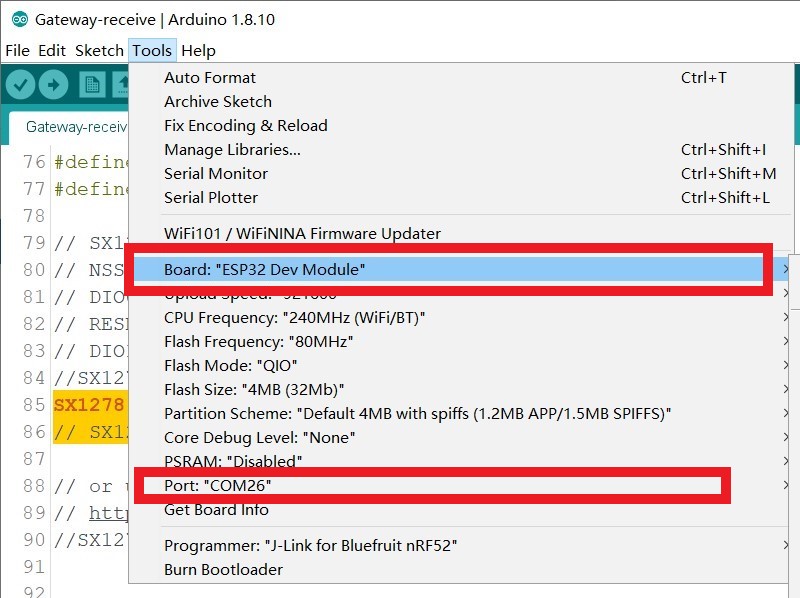Click line number 76 in the editor gutter

coord(34,162)
